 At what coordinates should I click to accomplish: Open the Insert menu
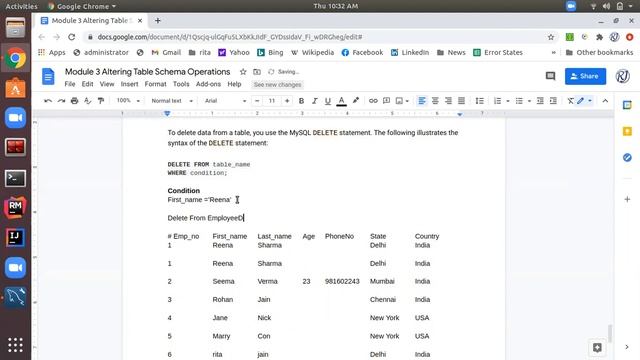129,84
